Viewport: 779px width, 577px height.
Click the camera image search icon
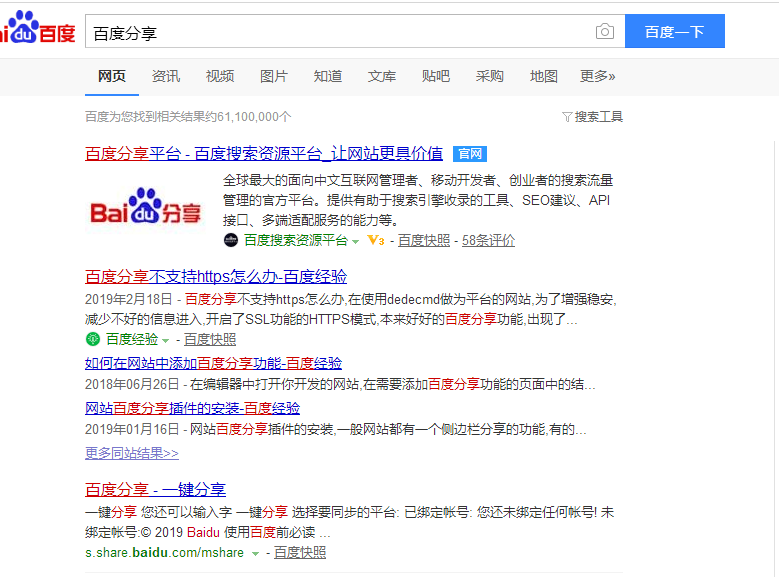coord(605,32)
